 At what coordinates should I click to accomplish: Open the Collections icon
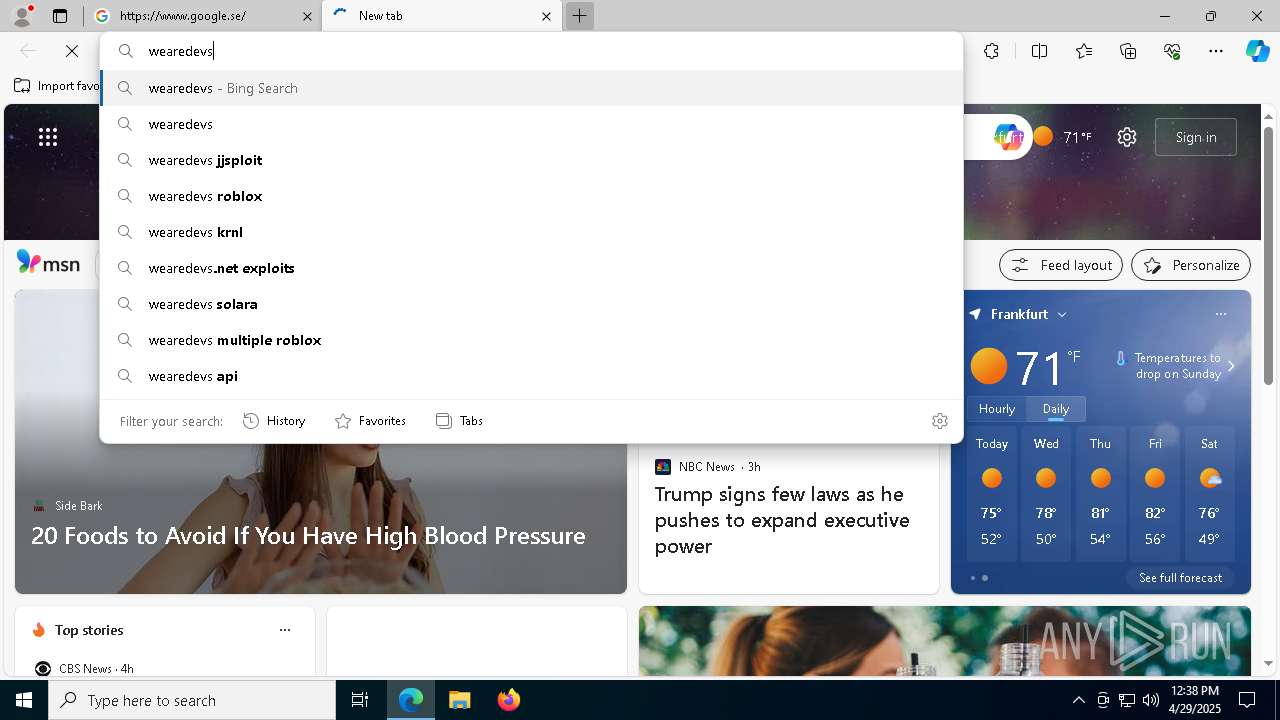1128,51
